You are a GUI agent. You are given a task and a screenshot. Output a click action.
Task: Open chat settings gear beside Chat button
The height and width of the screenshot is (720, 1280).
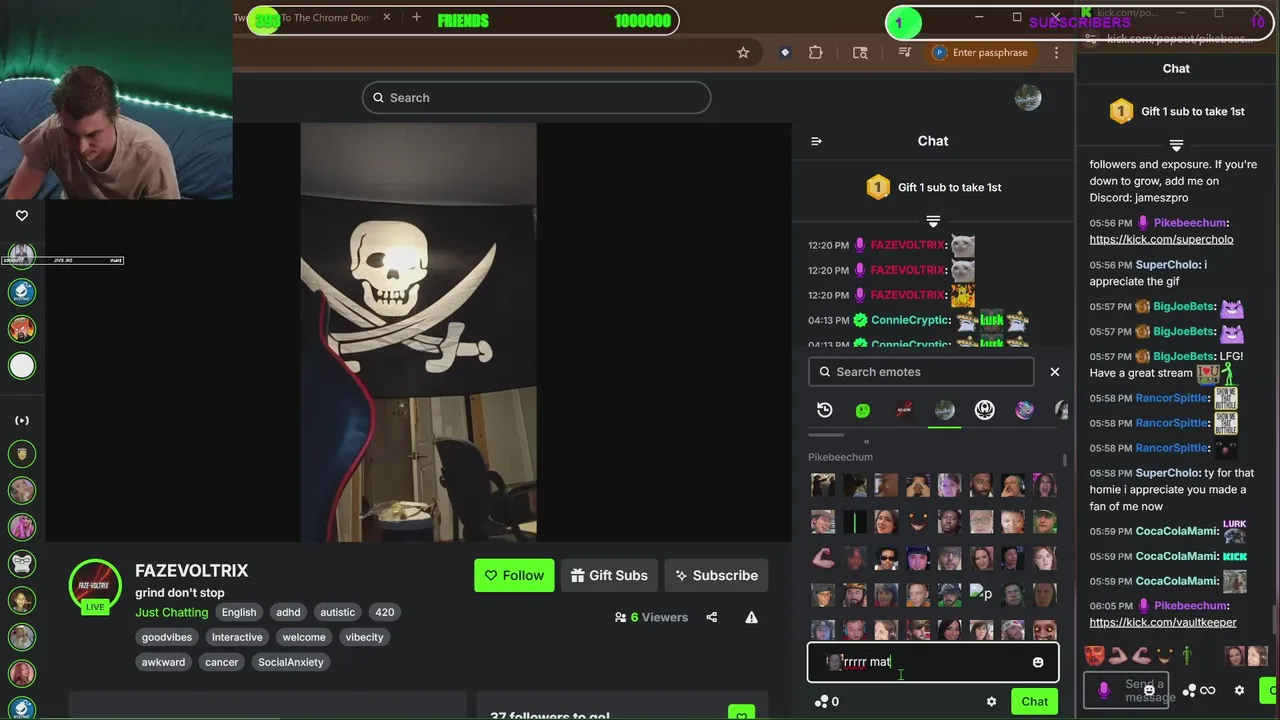tap(991, 702)
